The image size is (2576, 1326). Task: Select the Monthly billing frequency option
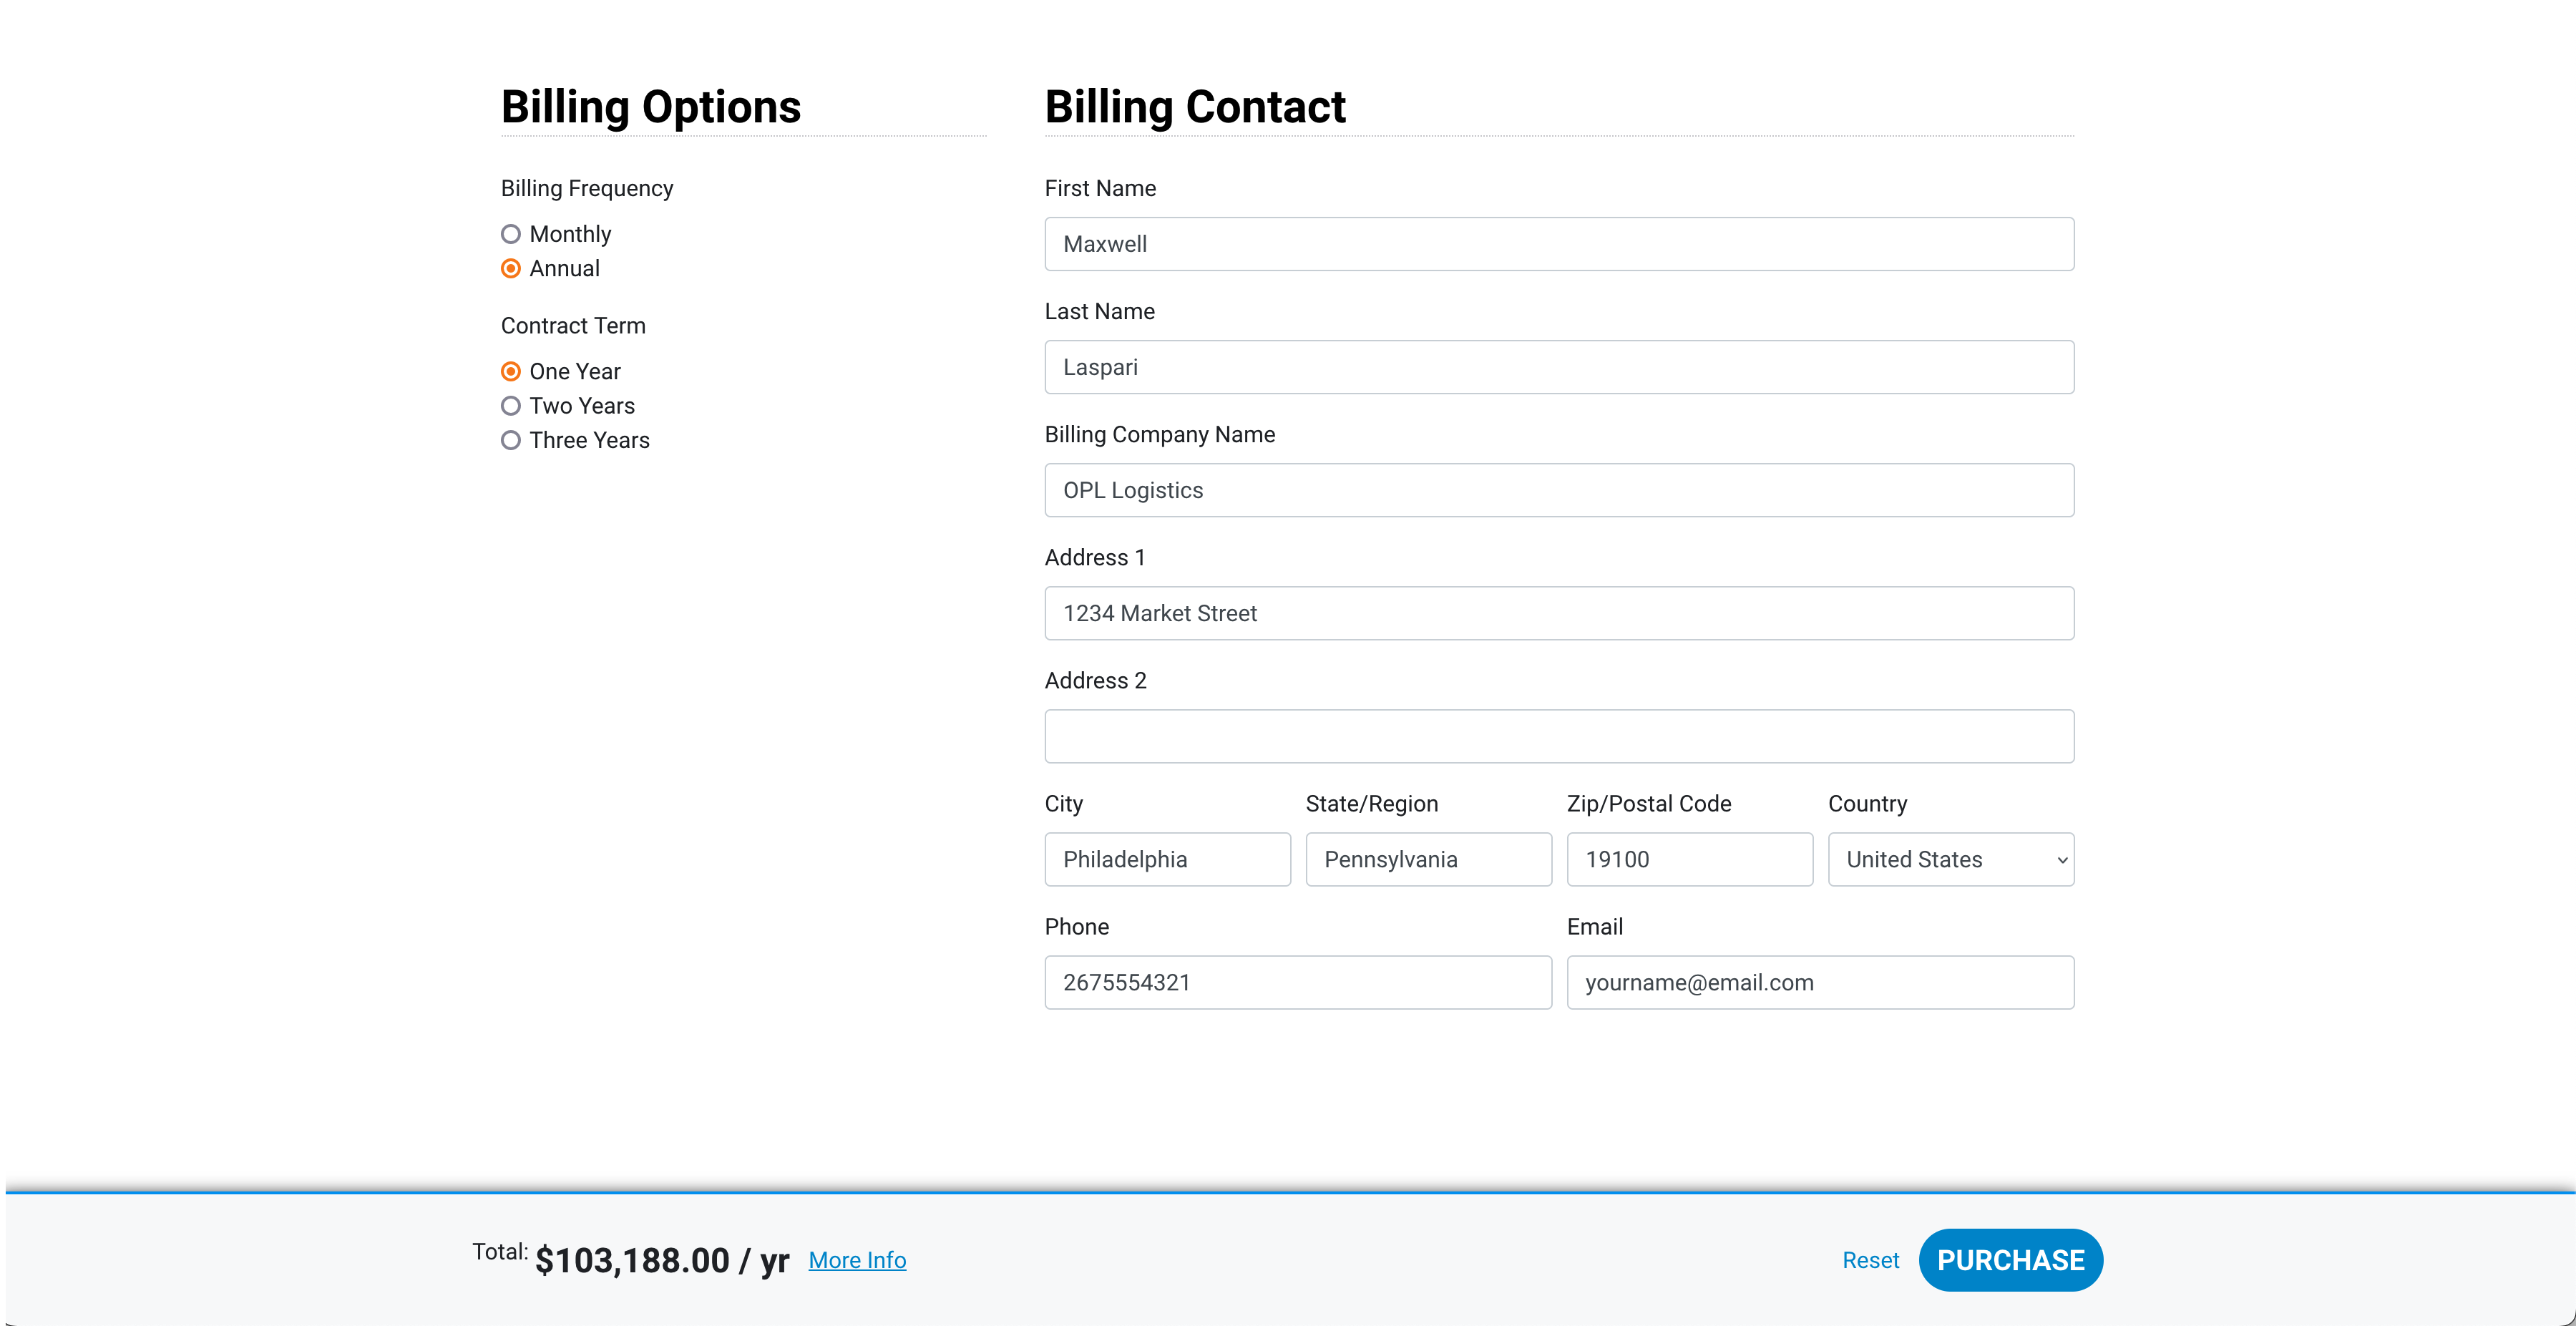[511, 234]
